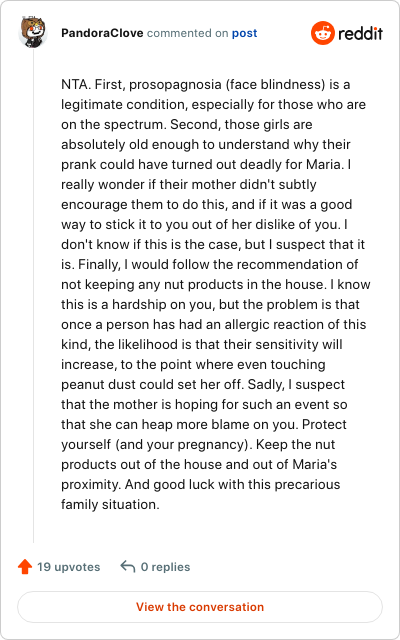
Task: Click 'family situation.' at comment's end
Action: (110, 504)
